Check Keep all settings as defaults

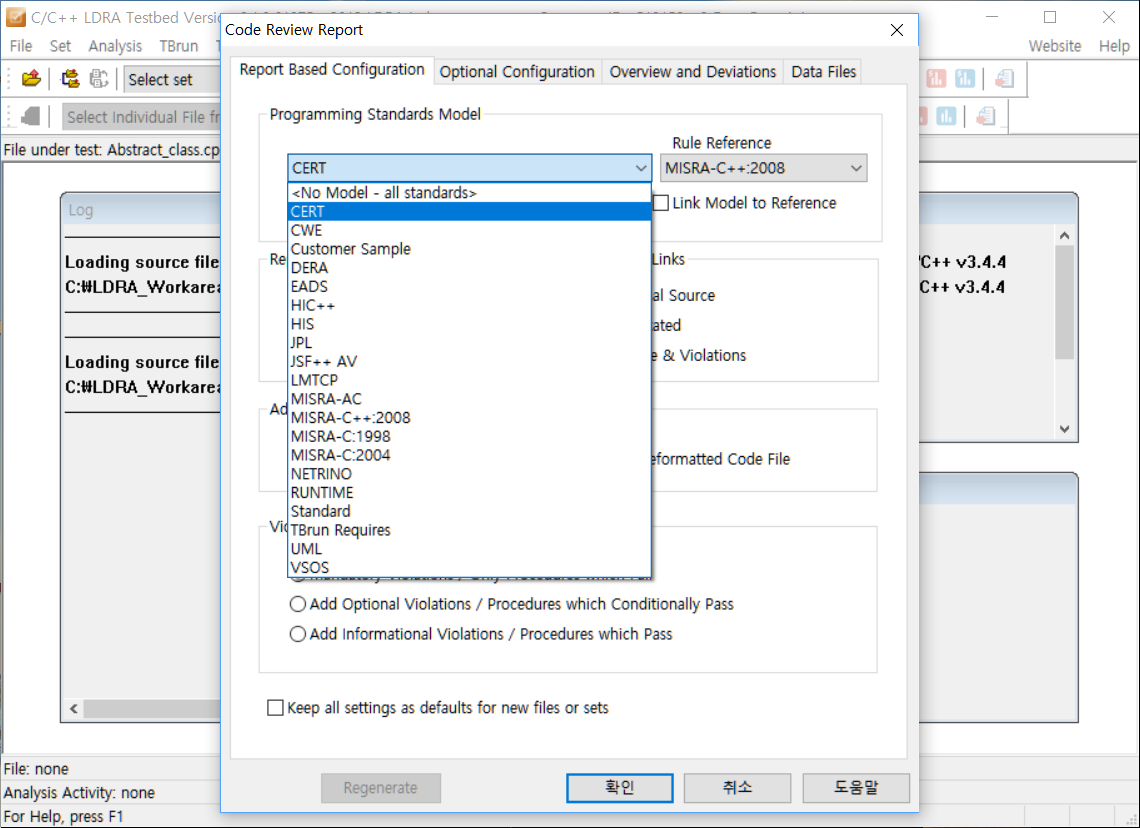coord(275,707)
